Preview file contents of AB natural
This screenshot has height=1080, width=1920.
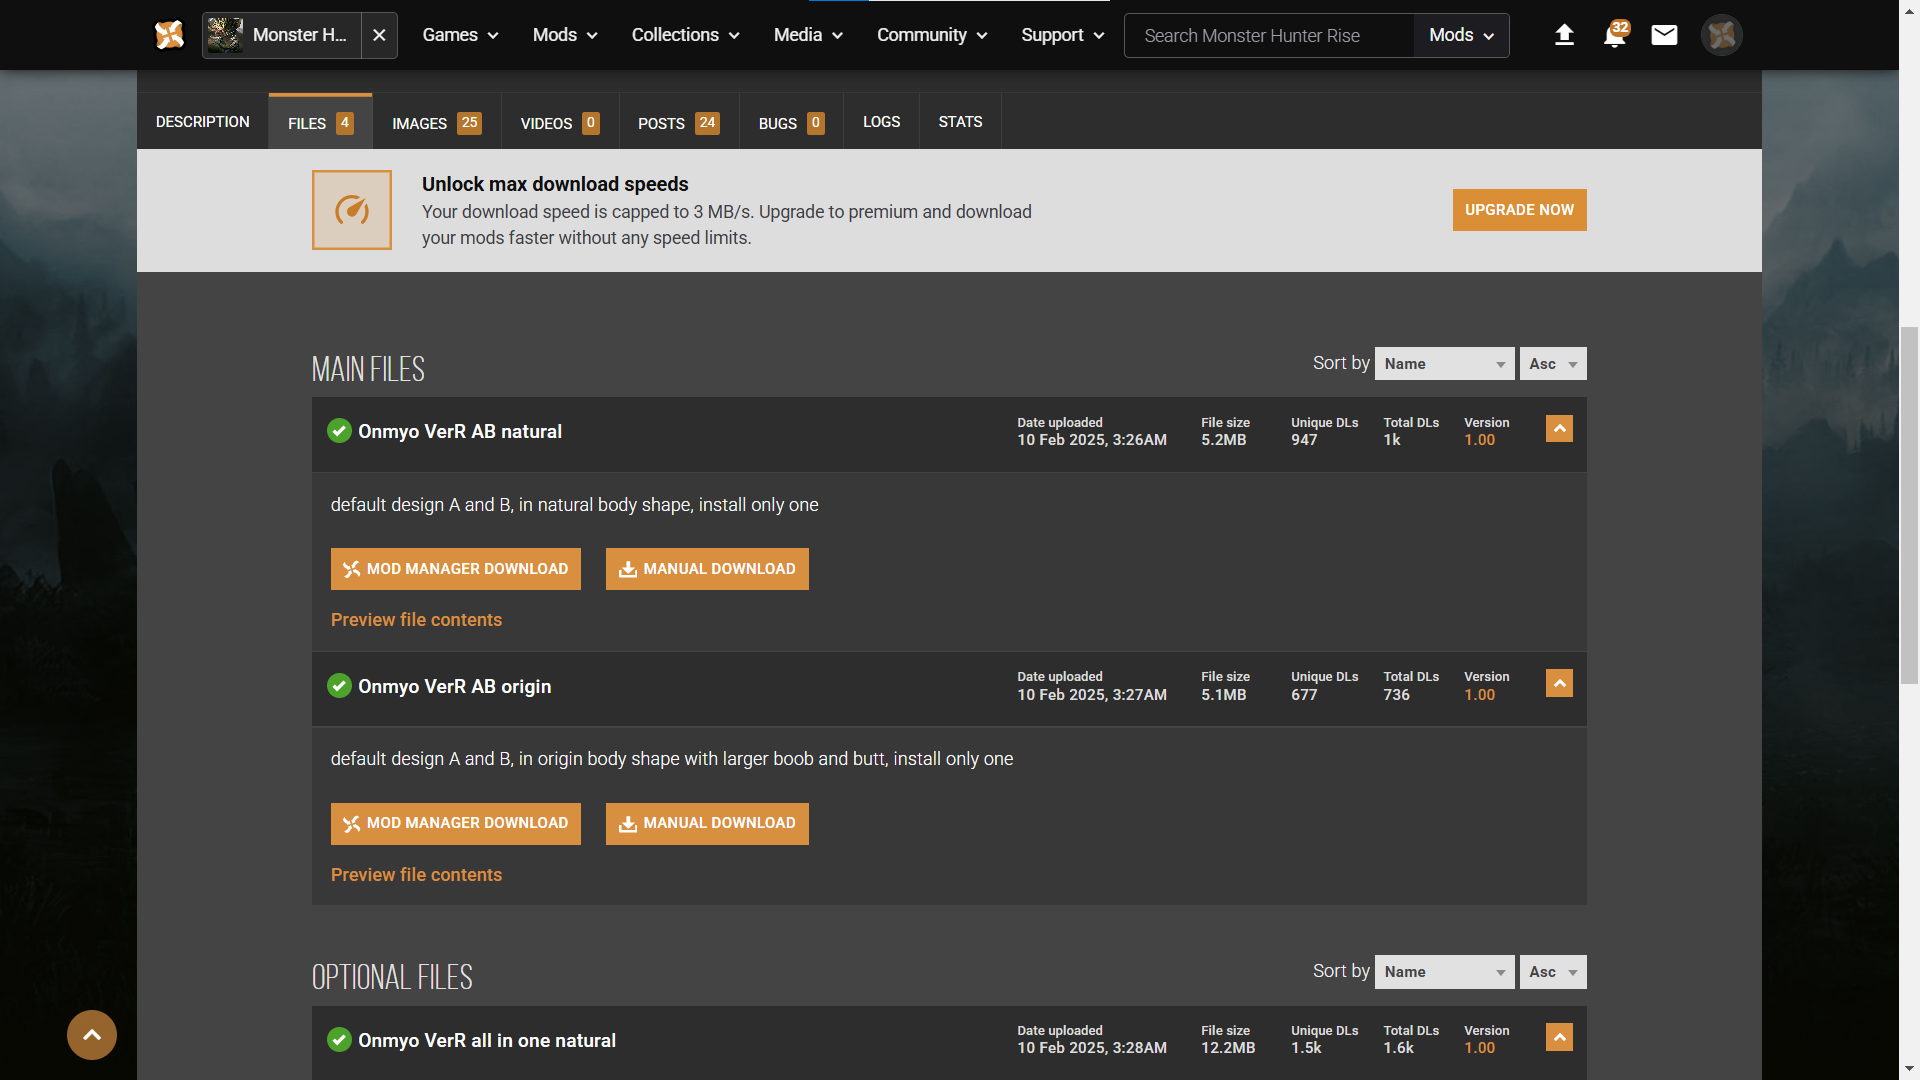pyautogui.click(x=416, y=620)
